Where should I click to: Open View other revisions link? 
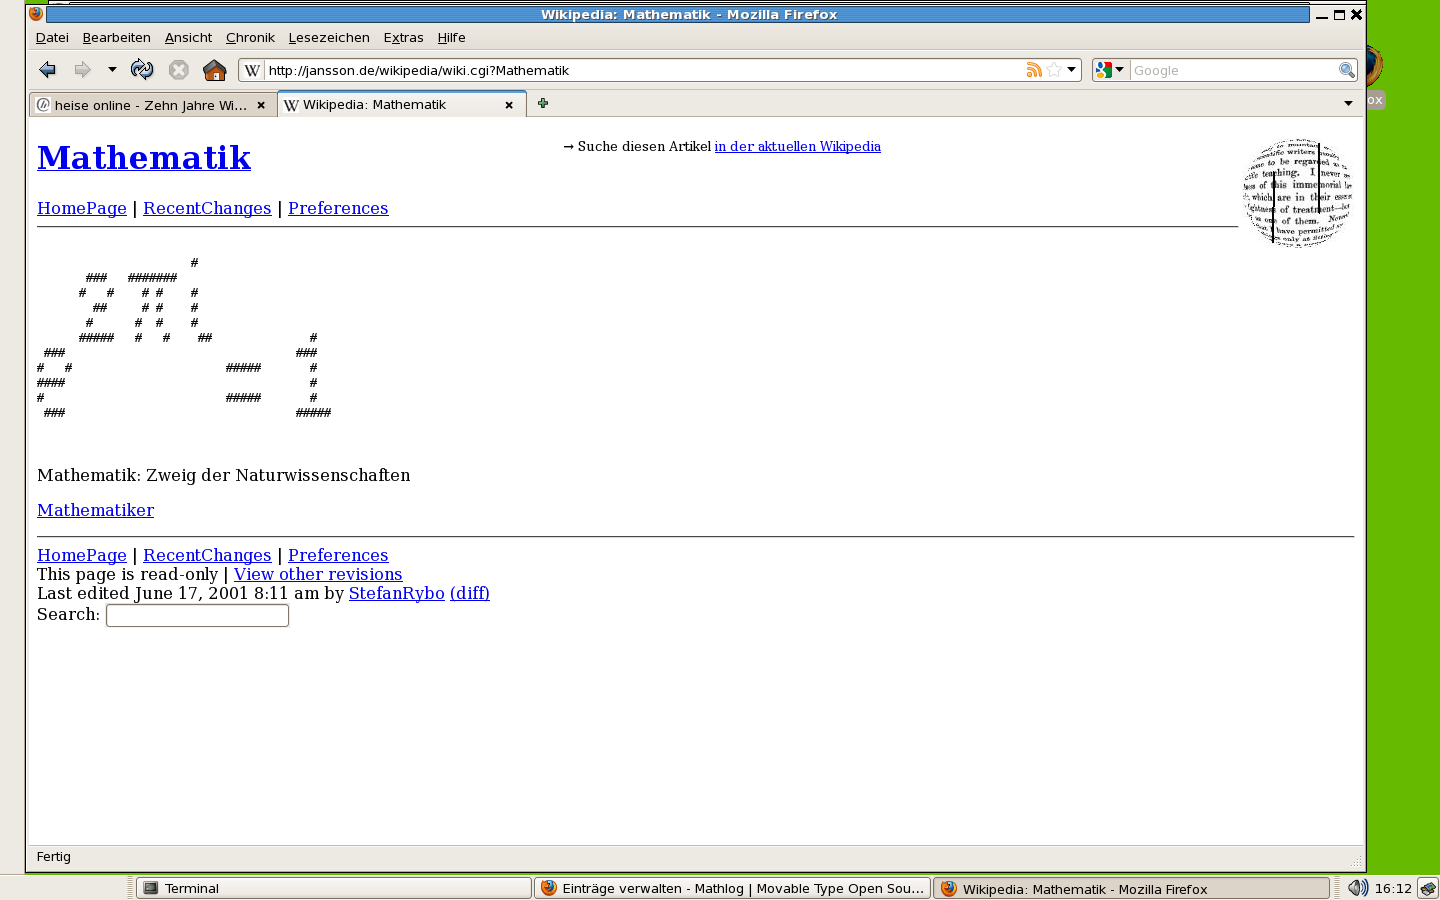click(318, 574)
